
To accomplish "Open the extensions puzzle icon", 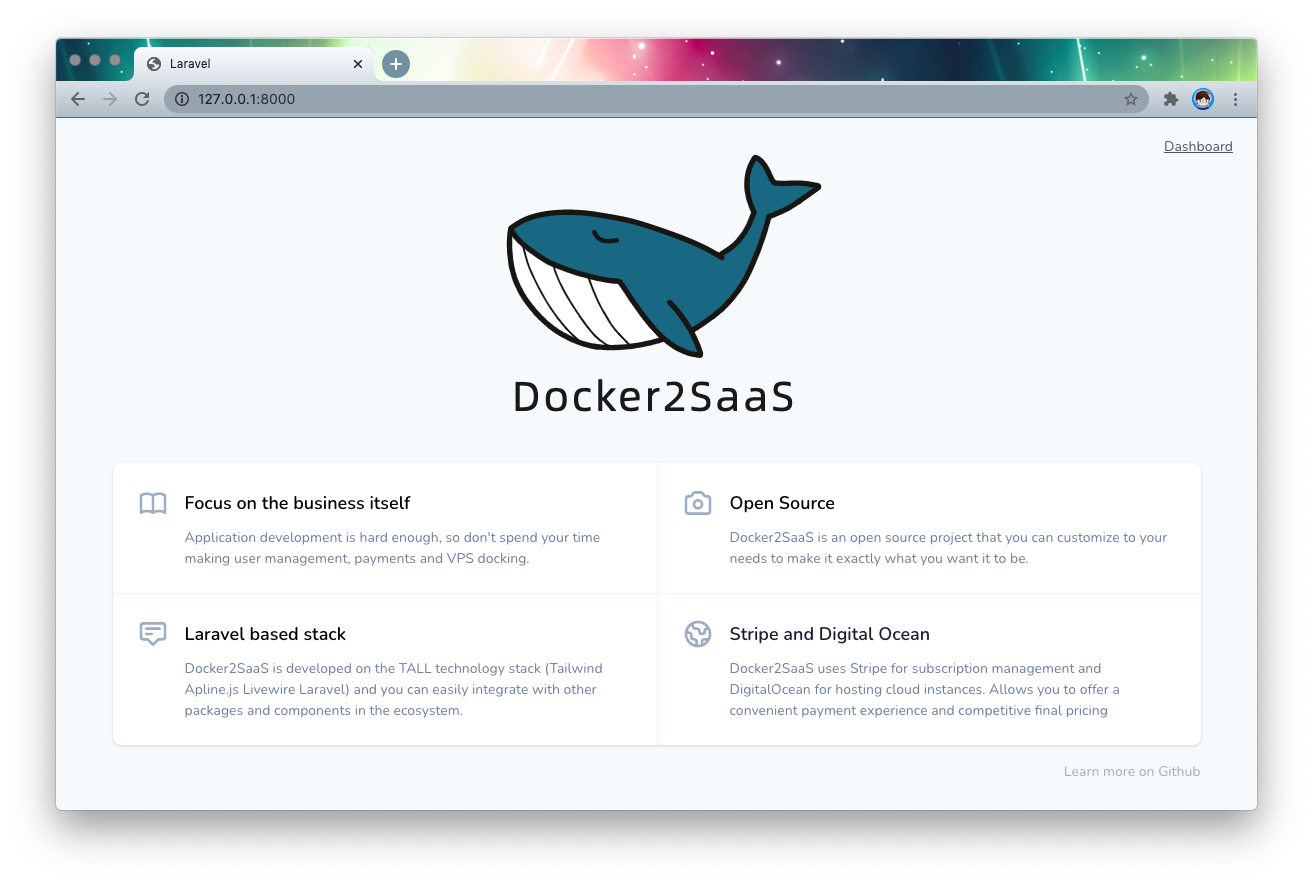I will click(1170, 99).
